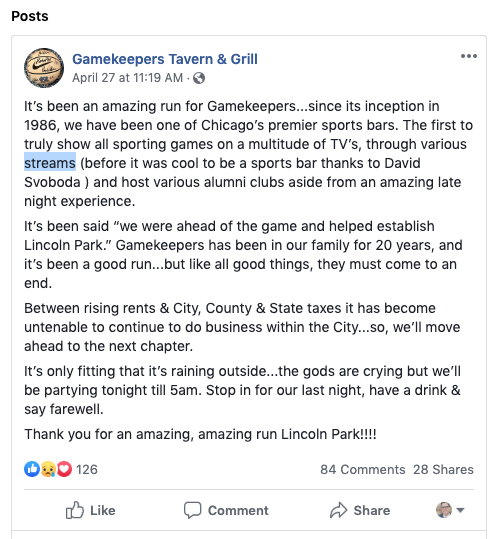Open the 84 Comments link
This screenshot has width=496, height=539.
coord(363,470)
